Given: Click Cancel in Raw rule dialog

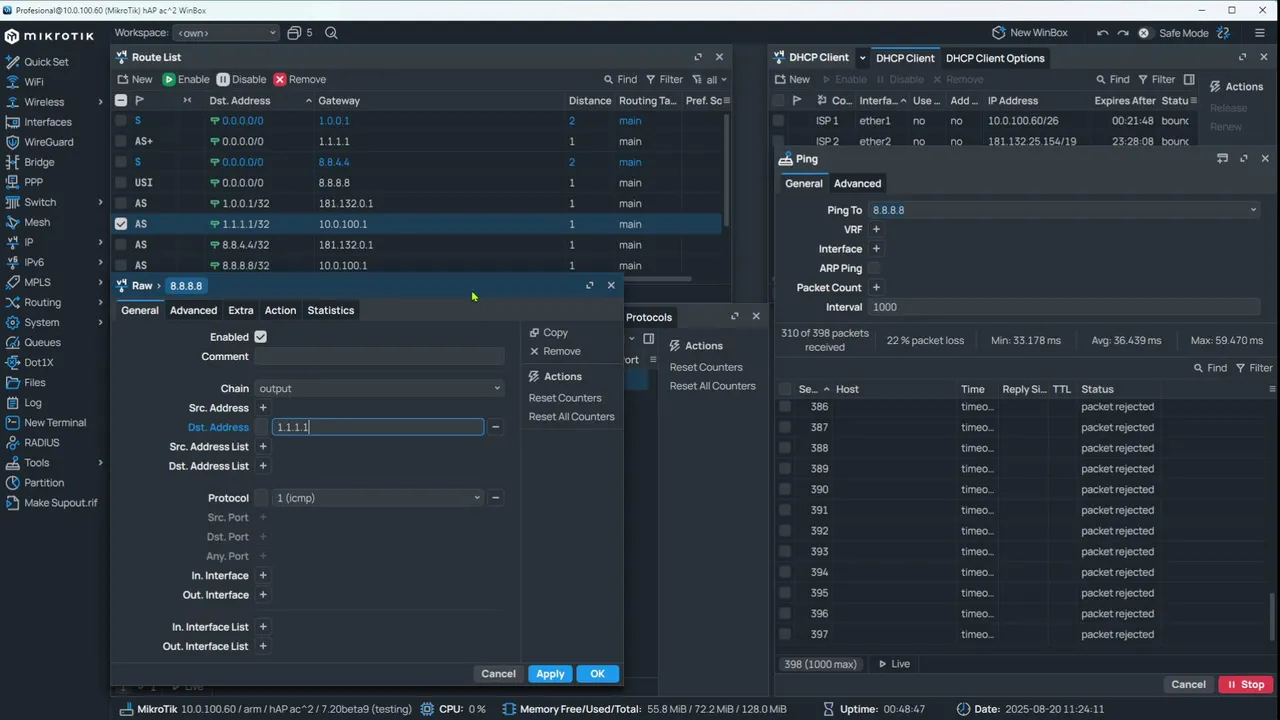Looking at the screenshot, I should tap(498, 674).
